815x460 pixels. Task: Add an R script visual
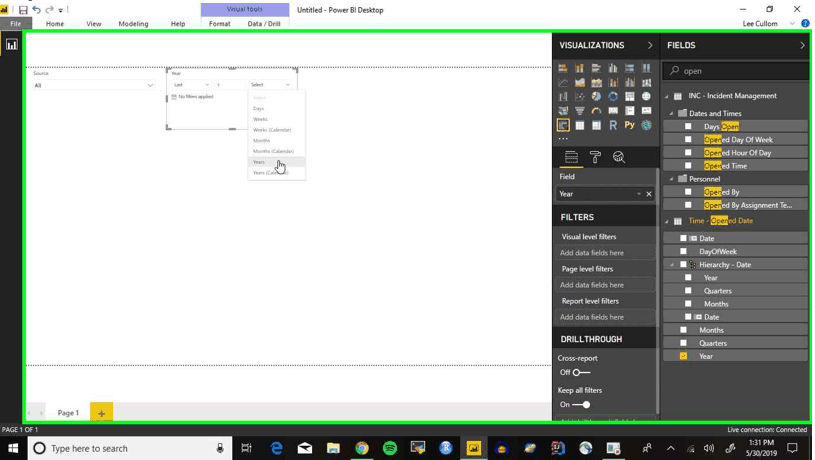click(x=613, y=125)
